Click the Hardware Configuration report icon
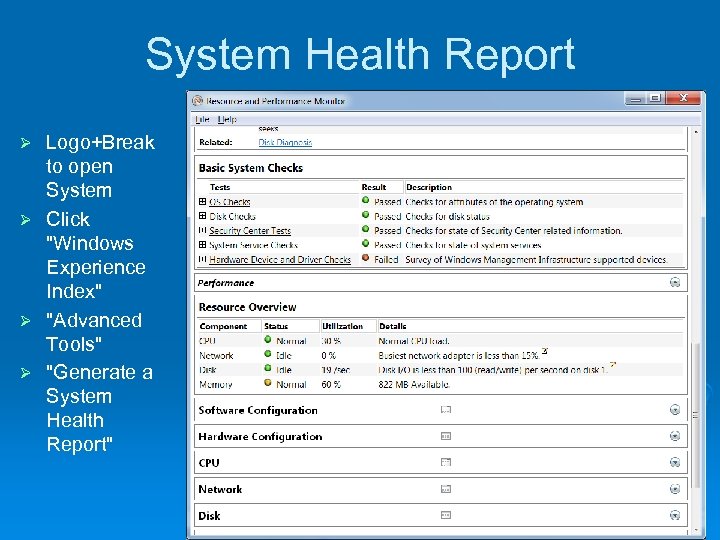 [x=445, y=436]
